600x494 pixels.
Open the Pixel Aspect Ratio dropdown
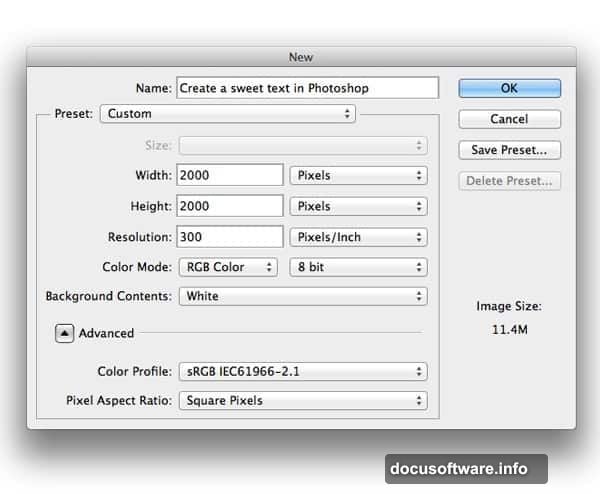click(x=302, y=401)
